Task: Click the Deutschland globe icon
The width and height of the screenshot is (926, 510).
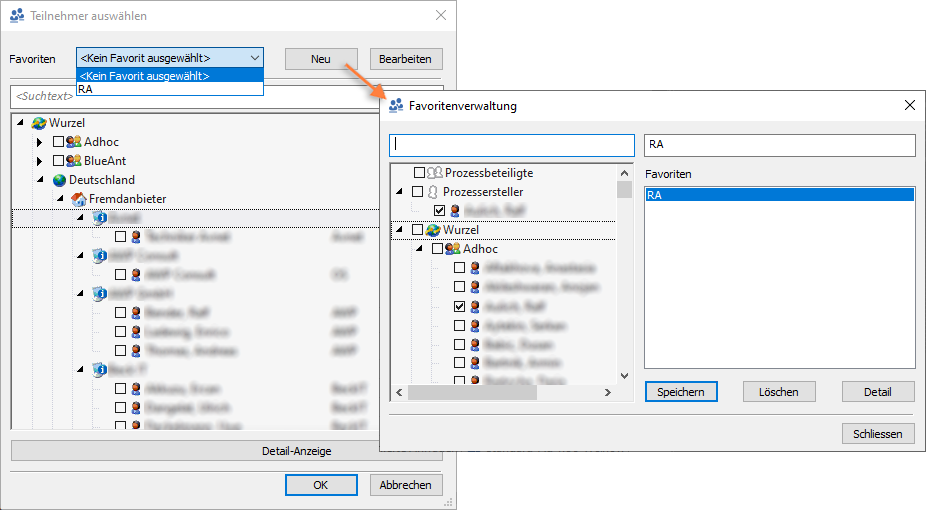Action: pos(59,180)
